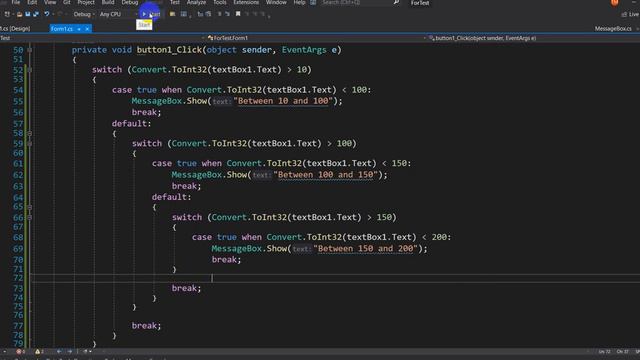The width and height of the screenshot is (640, 360).
Task: Click the Save All icon in toolbar
Action: coord(36,14)
